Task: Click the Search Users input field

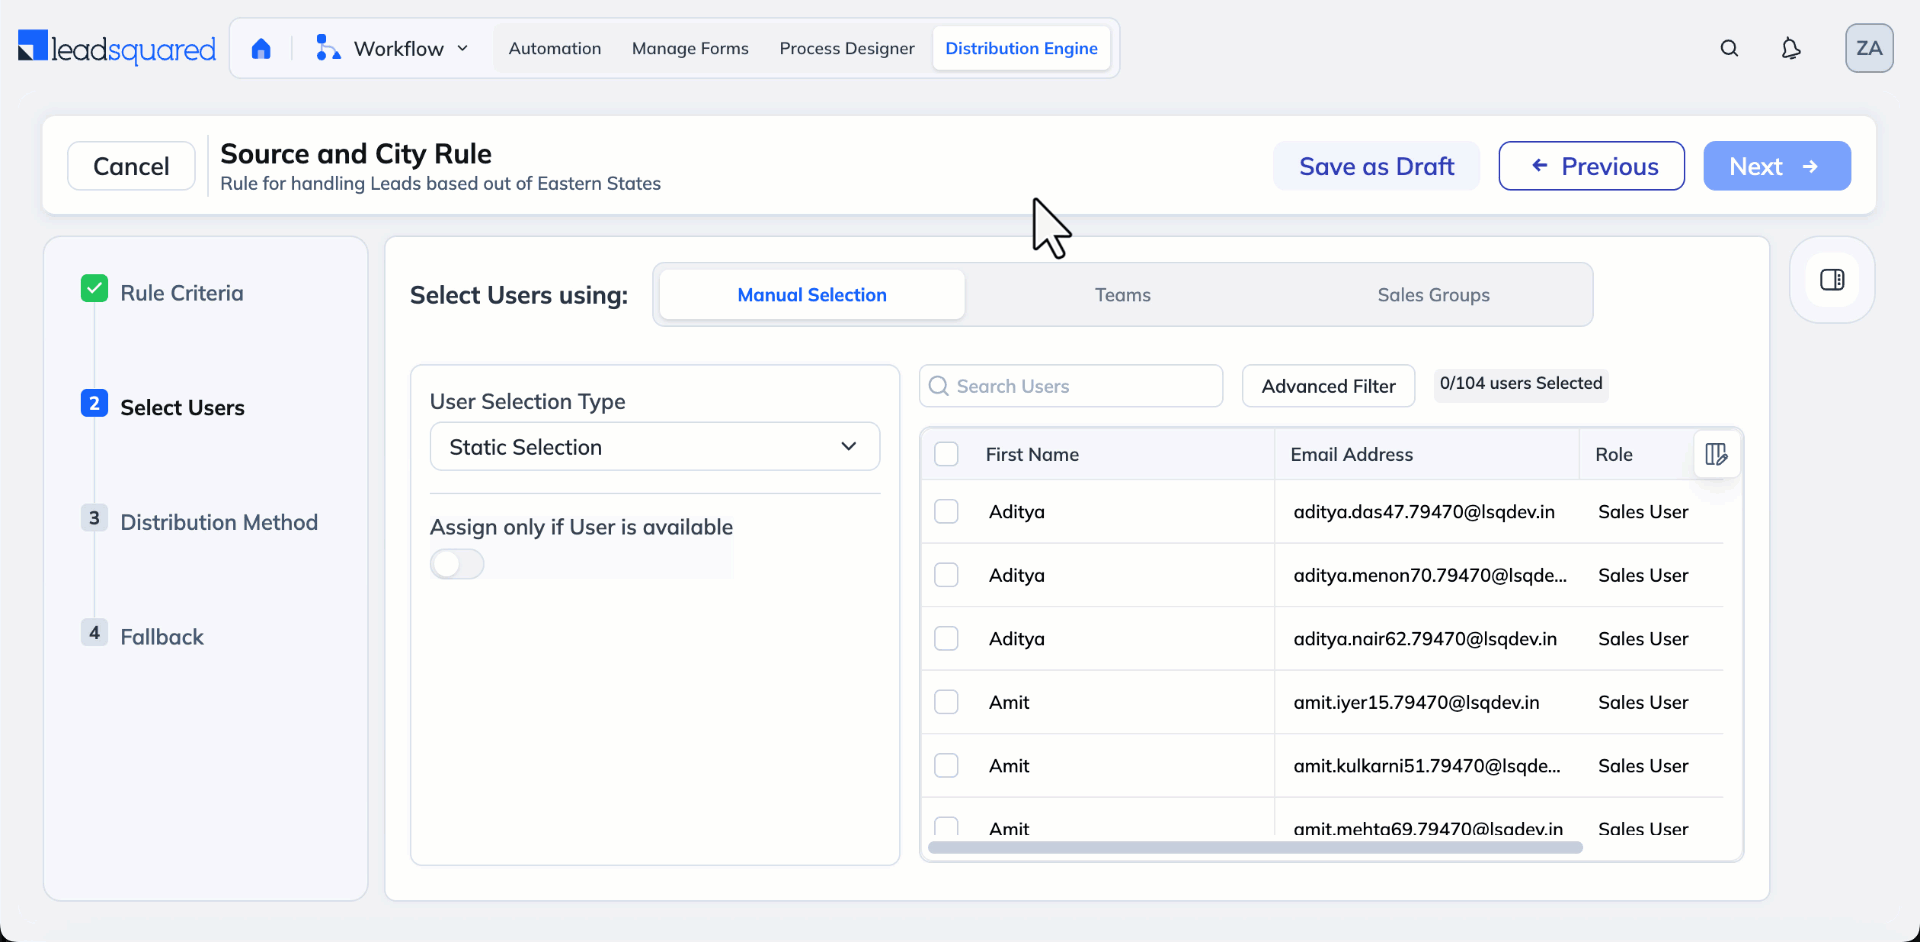Action: 1071,386
